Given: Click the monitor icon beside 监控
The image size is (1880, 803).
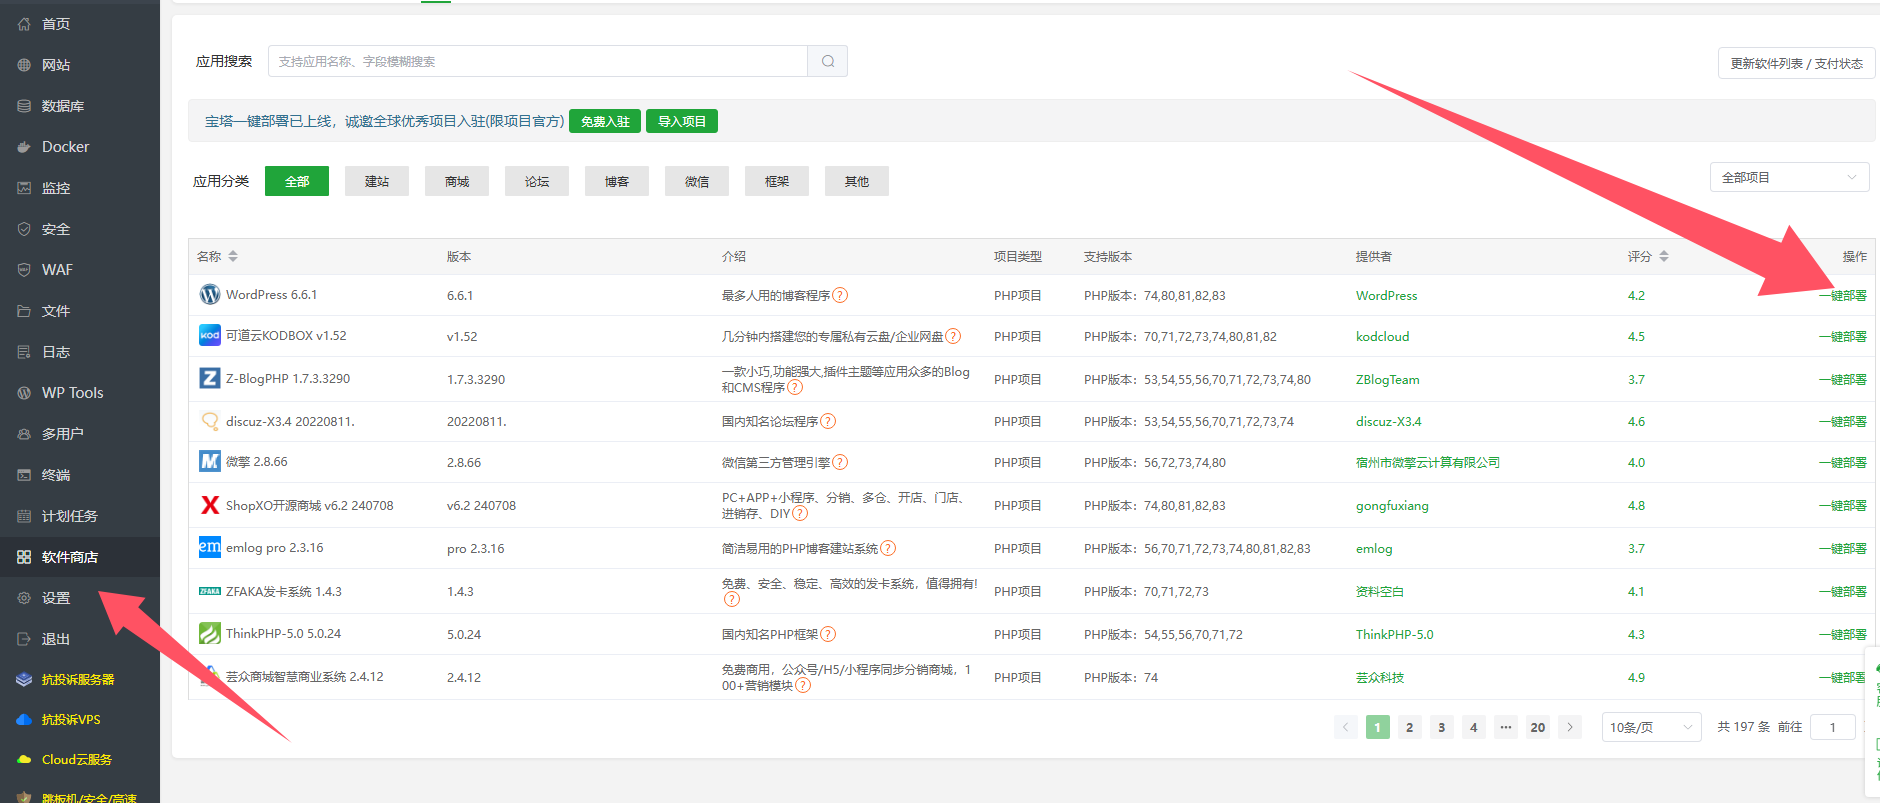Looking at the screenshot, I should (24, 188).
